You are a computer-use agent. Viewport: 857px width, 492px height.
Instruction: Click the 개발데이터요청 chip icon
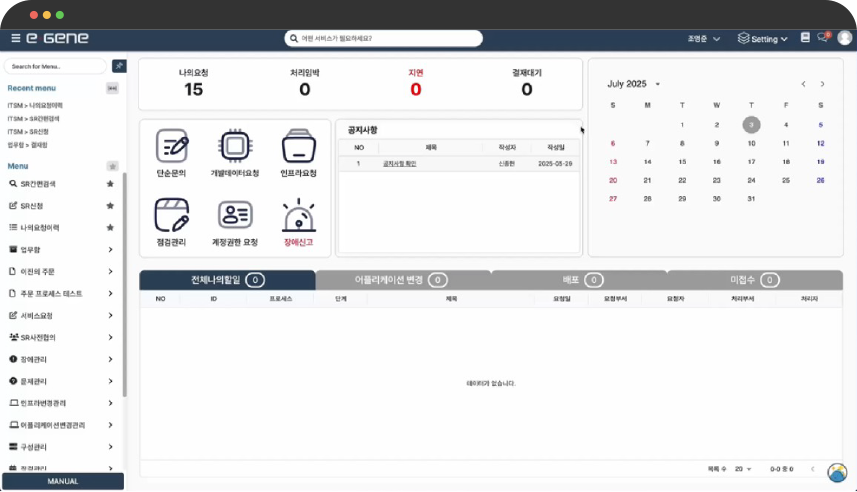point(234,147)
